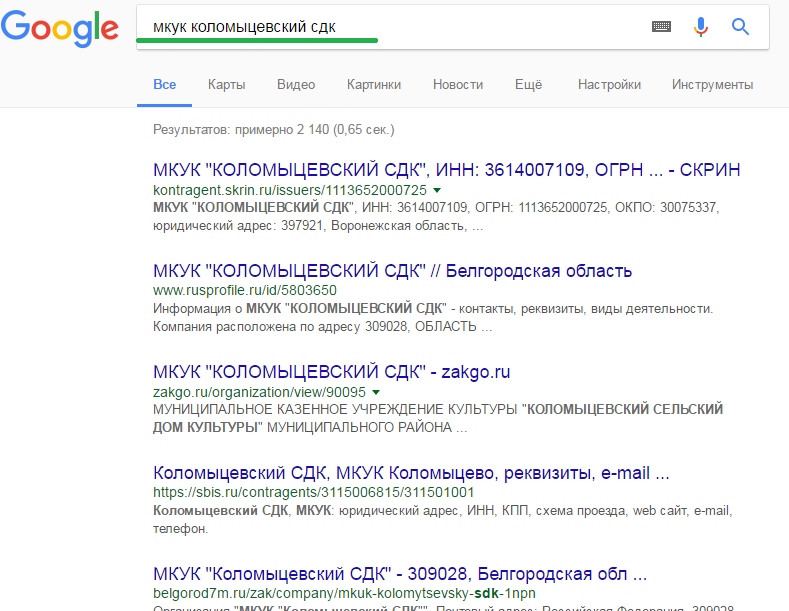Switch to the Видео tab

point(296,85)
